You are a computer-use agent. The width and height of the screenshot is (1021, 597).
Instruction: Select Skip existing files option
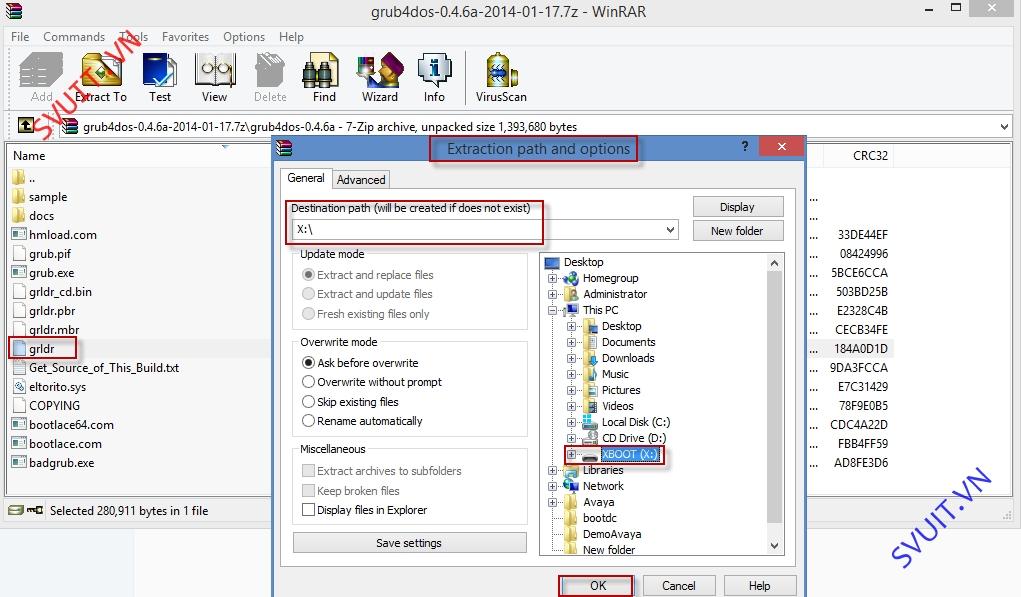(x=309, y=401)
